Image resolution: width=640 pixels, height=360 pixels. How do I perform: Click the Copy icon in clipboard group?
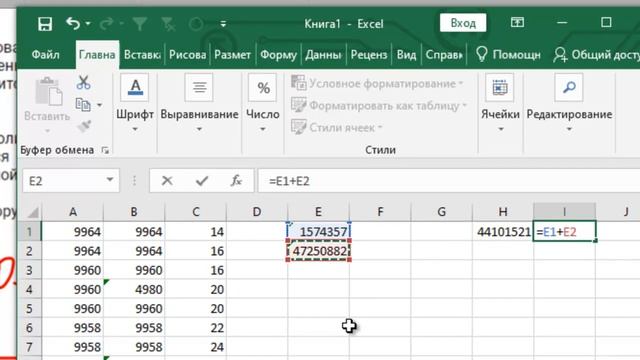pyautogui.click(x=83, y=105)
